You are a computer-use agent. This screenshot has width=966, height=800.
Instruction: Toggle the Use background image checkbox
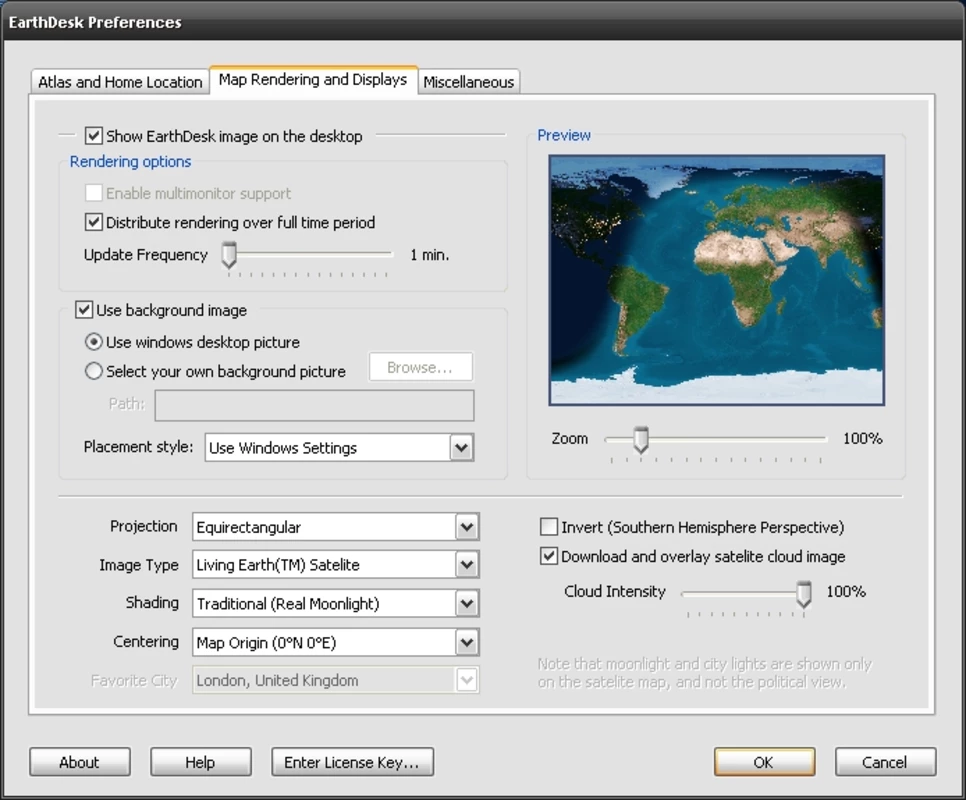coord(84,309)
